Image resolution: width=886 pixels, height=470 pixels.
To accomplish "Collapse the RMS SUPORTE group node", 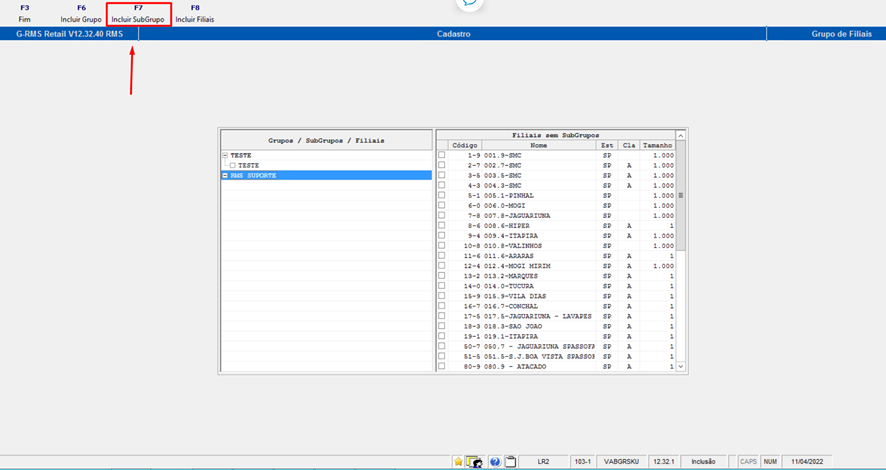I will click(225, 176).
